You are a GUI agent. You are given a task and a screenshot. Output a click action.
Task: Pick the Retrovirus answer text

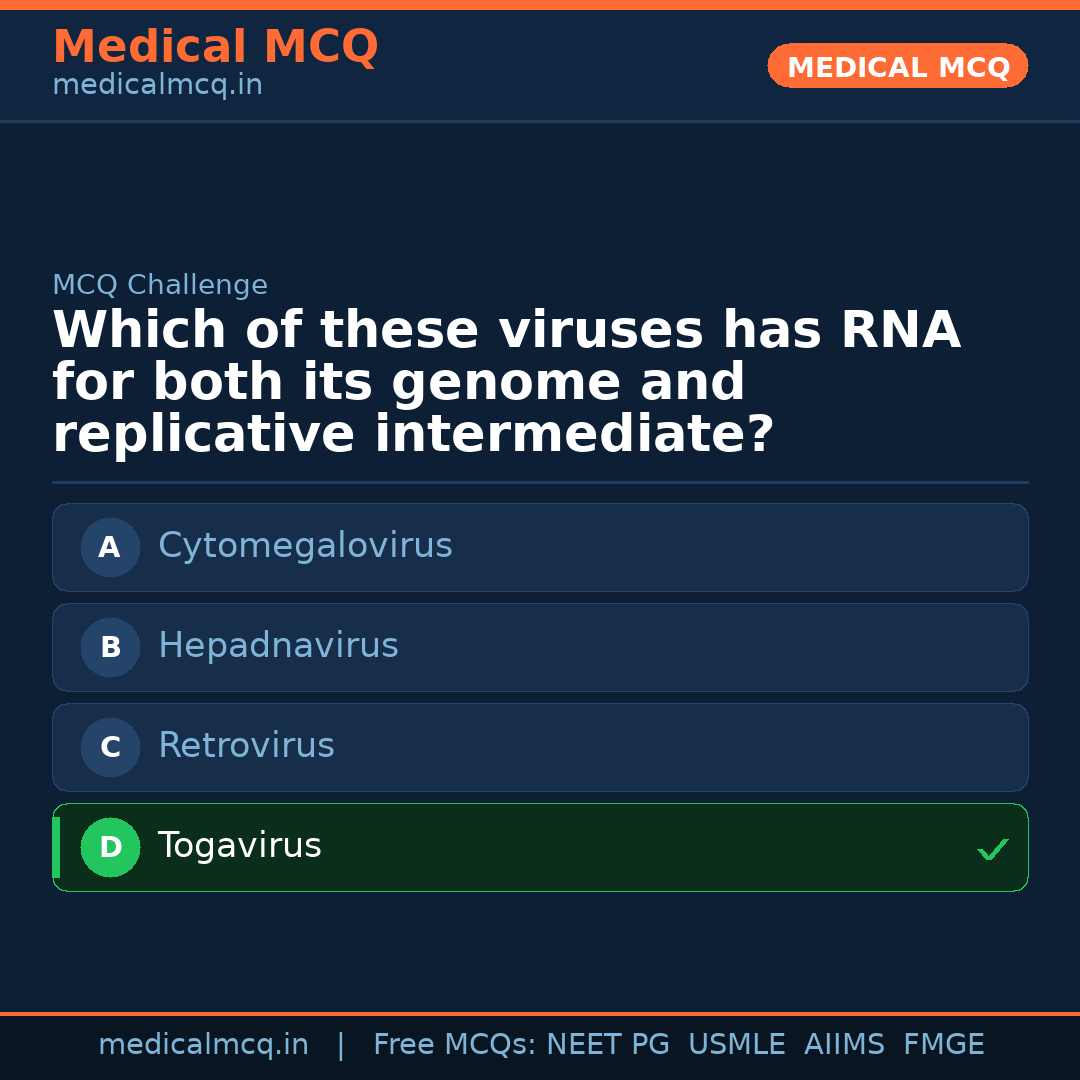[x=246, y=746]
